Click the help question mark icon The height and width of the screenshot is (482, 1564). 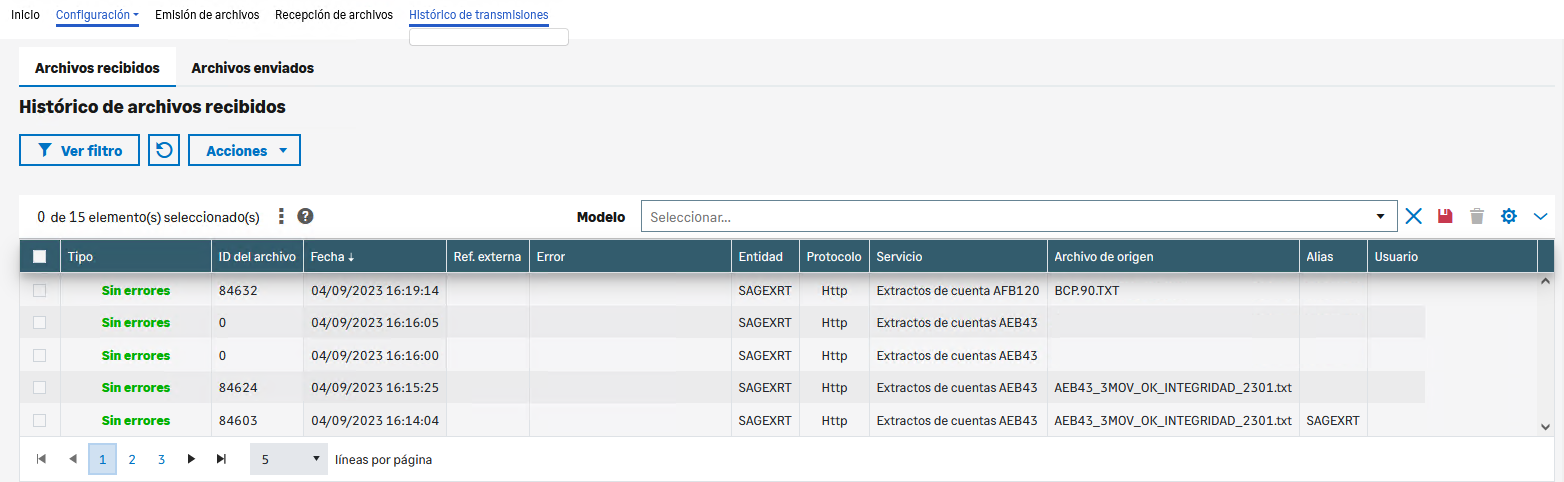click(x=305, y=216)
